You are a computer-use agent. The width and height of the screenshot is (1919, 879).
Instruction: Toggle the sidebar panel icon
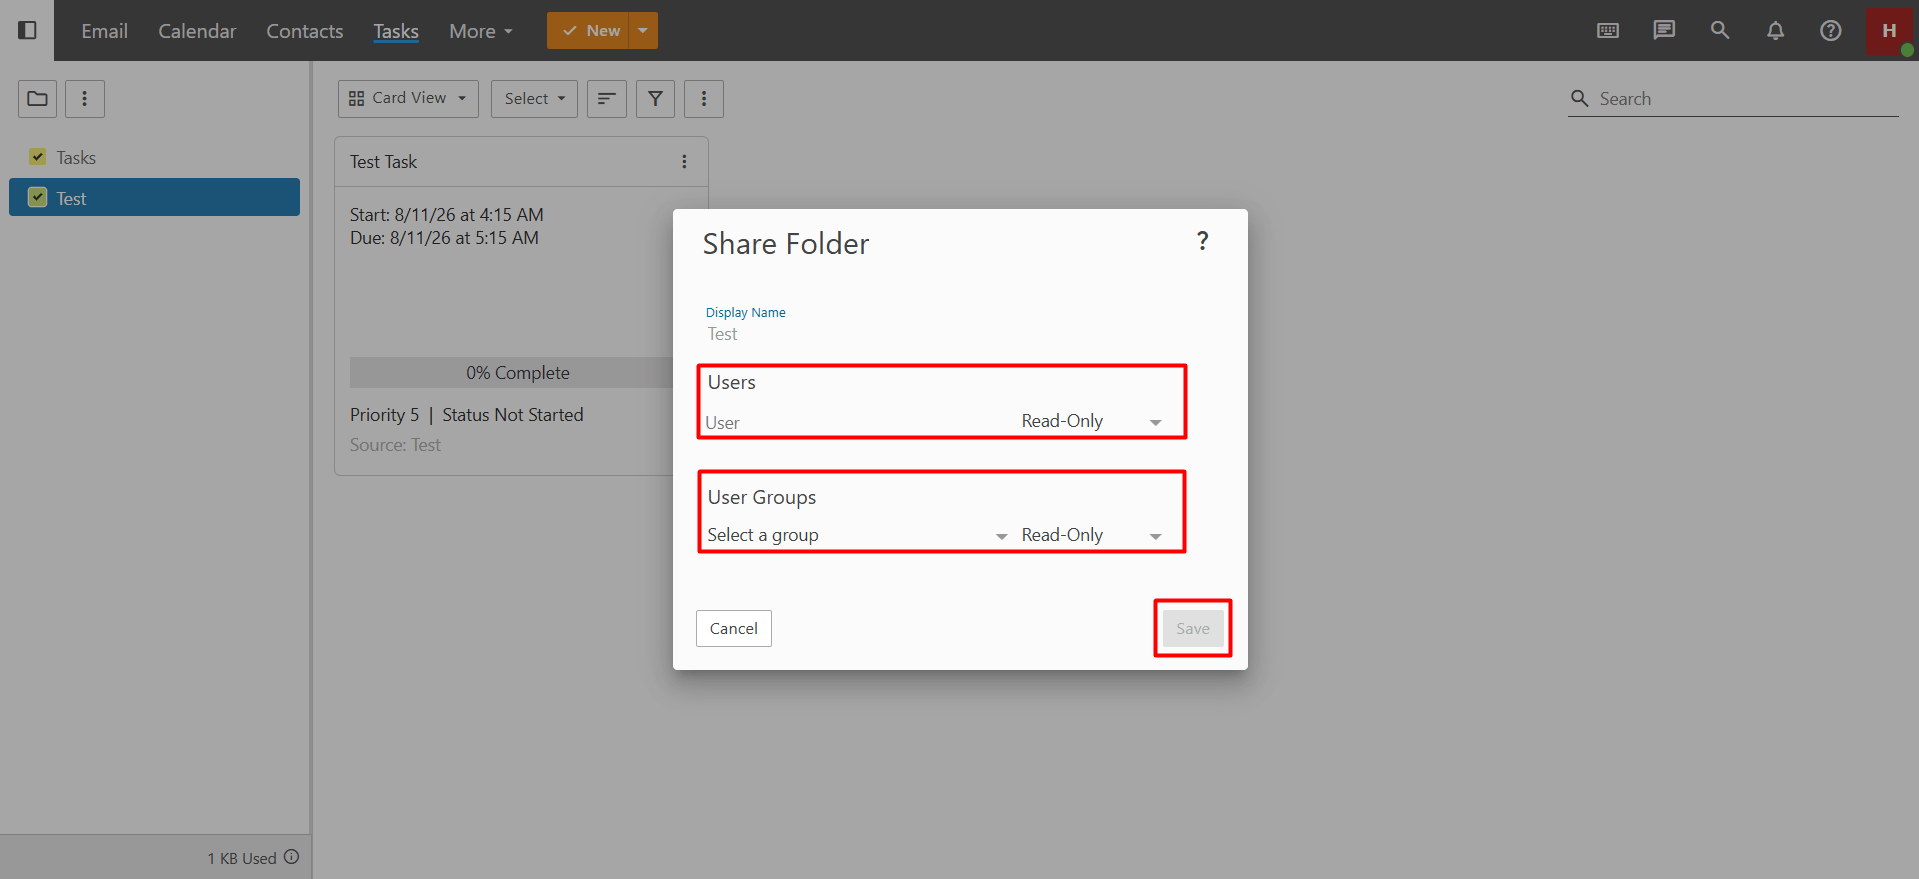coord(28,30)
